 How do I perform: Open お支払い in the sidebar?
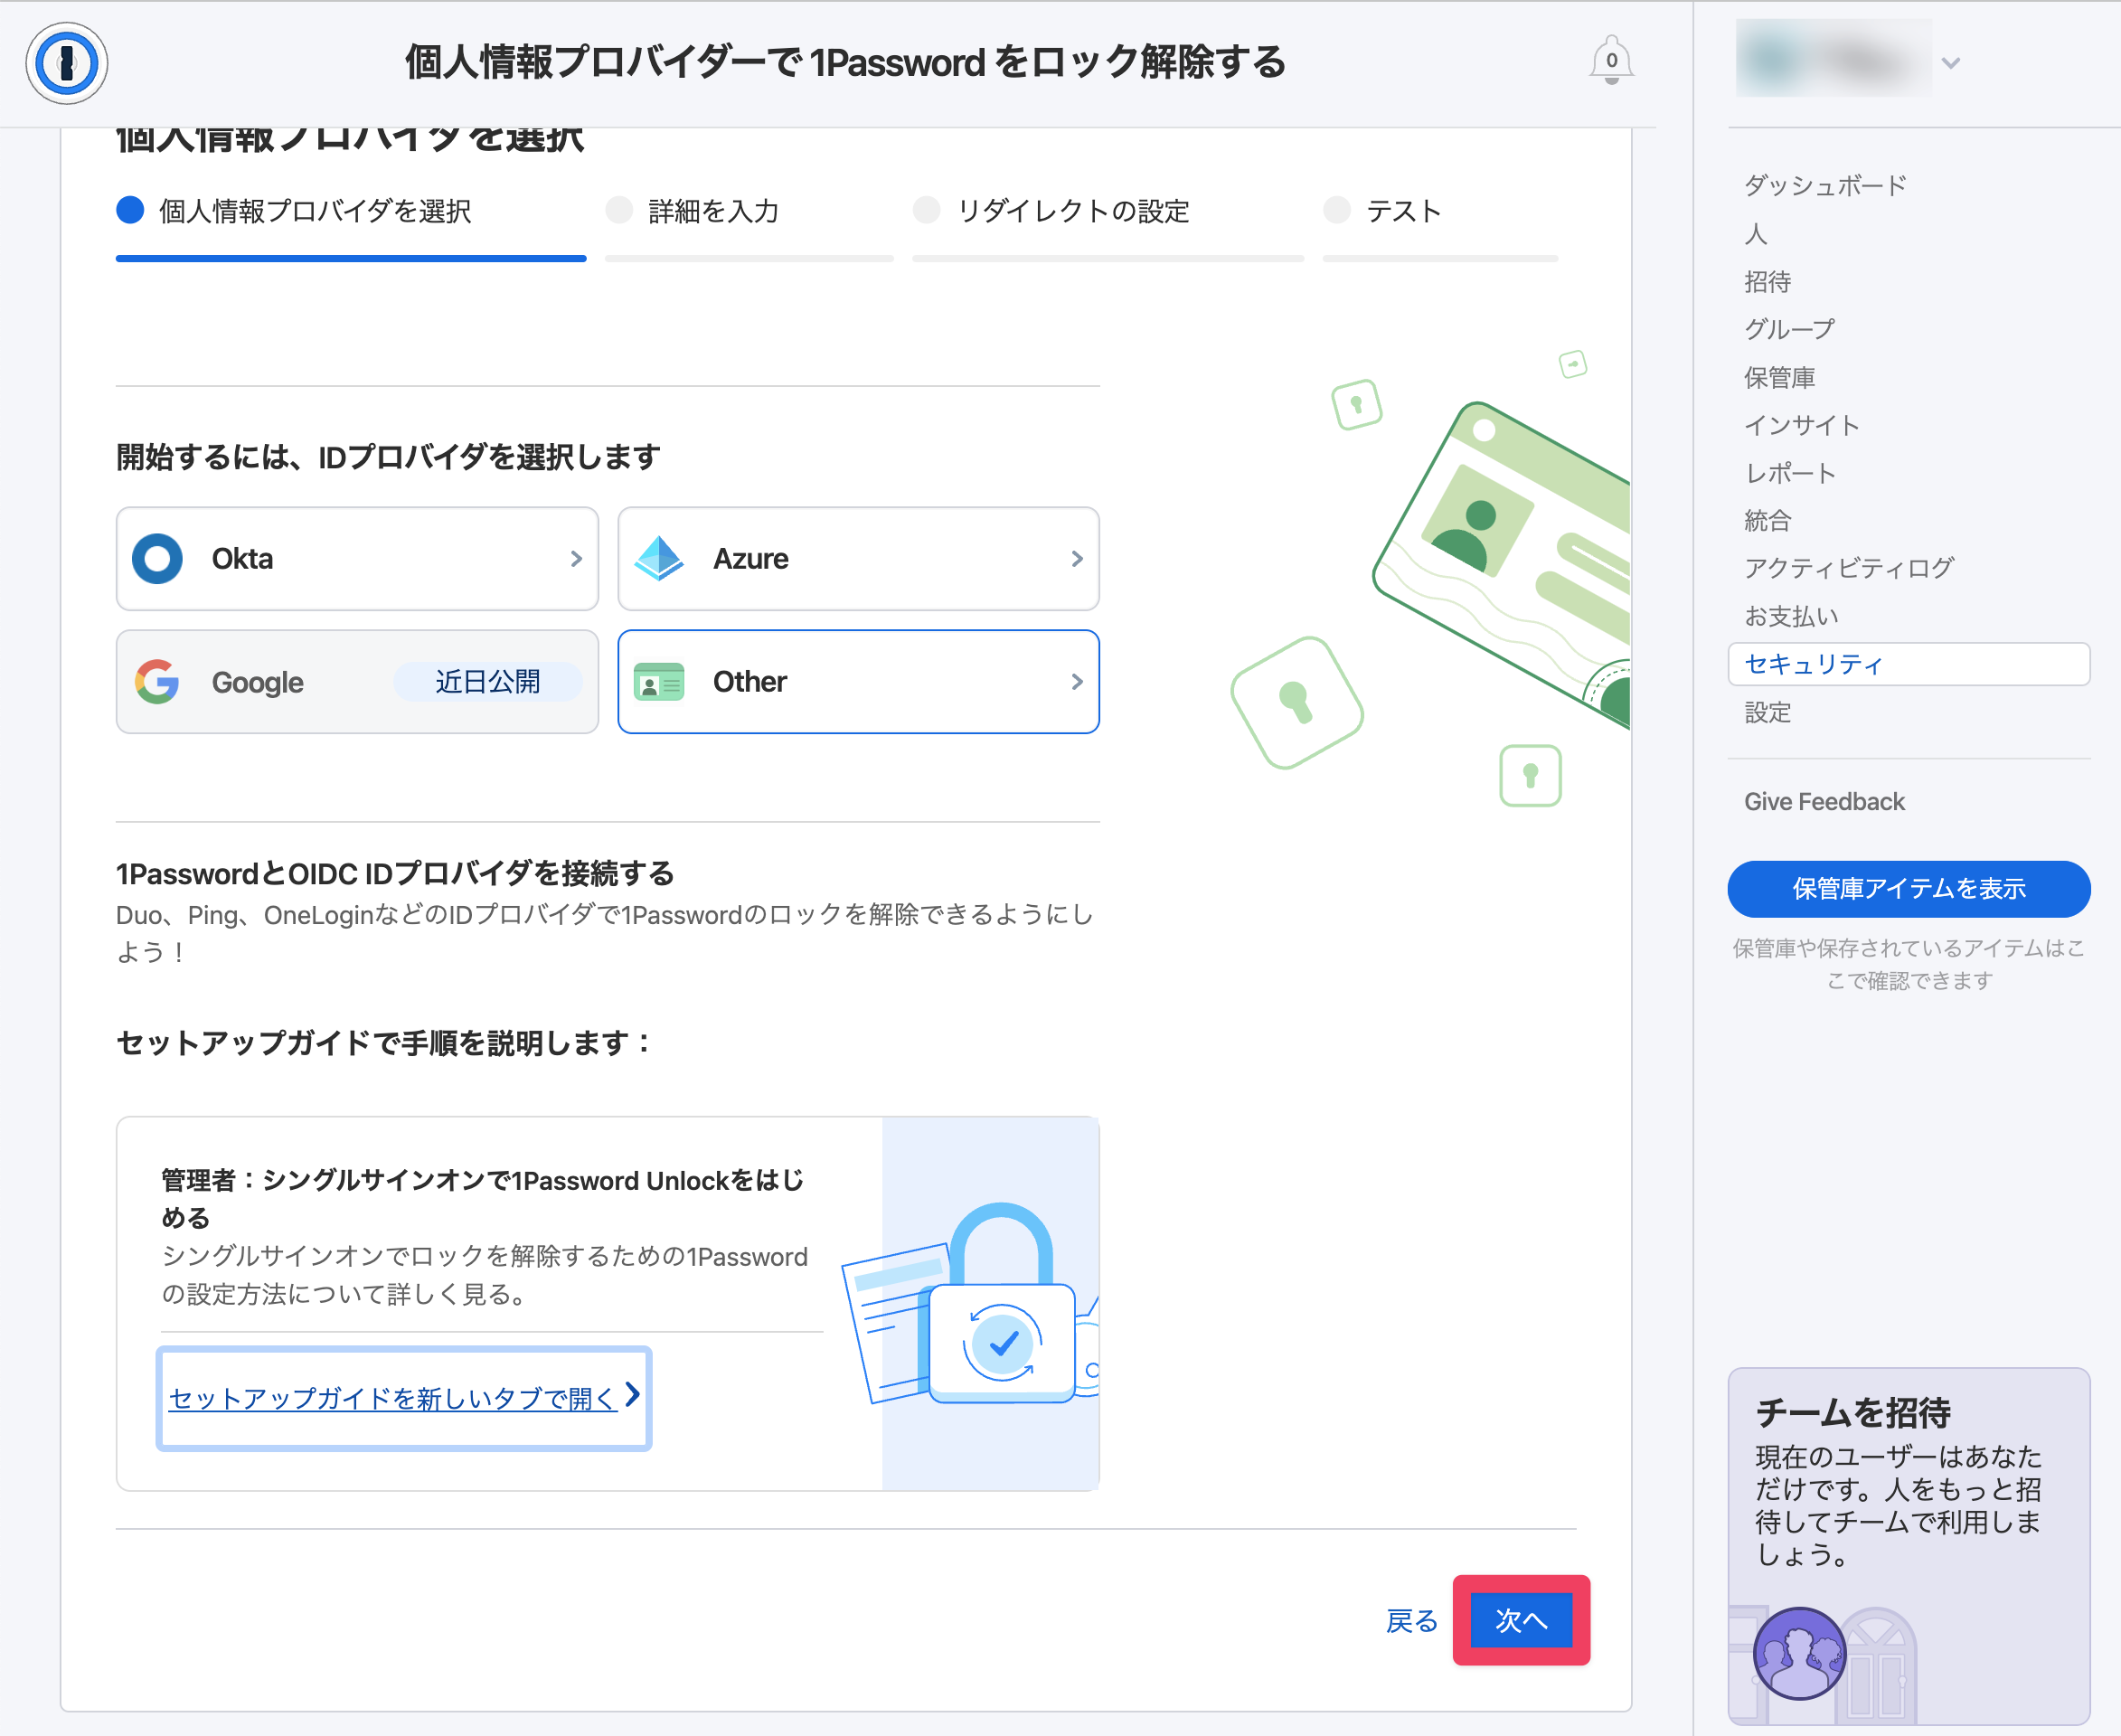coord(1791,617)
